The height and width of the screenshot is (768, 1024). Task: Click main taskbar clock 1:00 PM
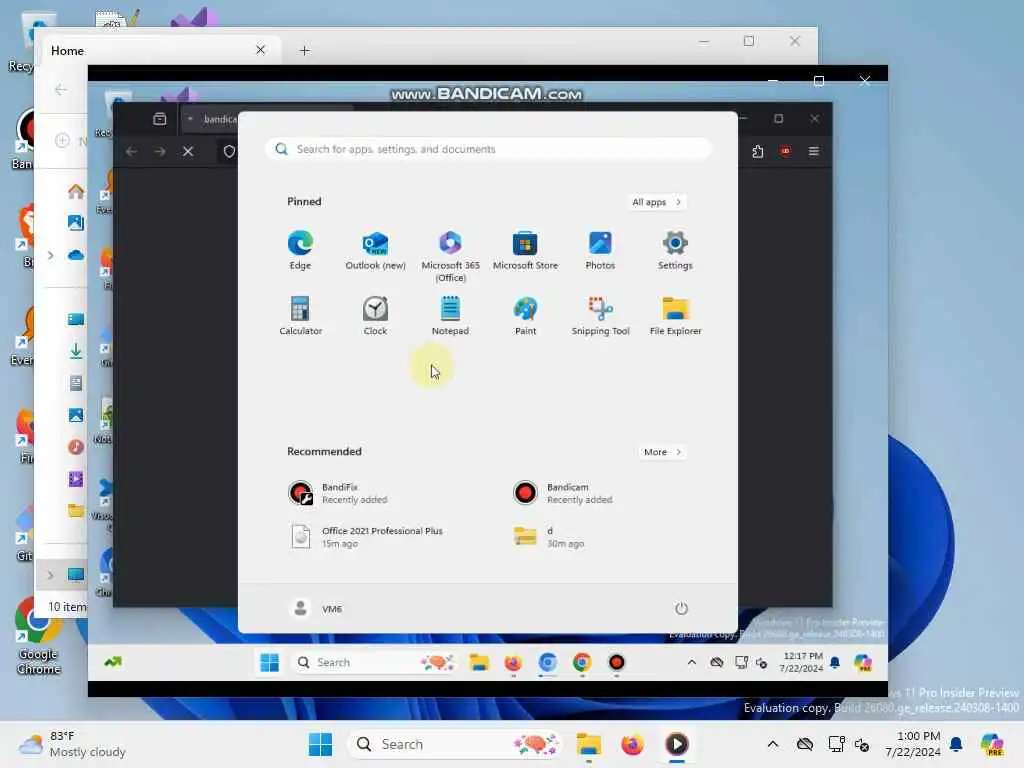(913, 744)
